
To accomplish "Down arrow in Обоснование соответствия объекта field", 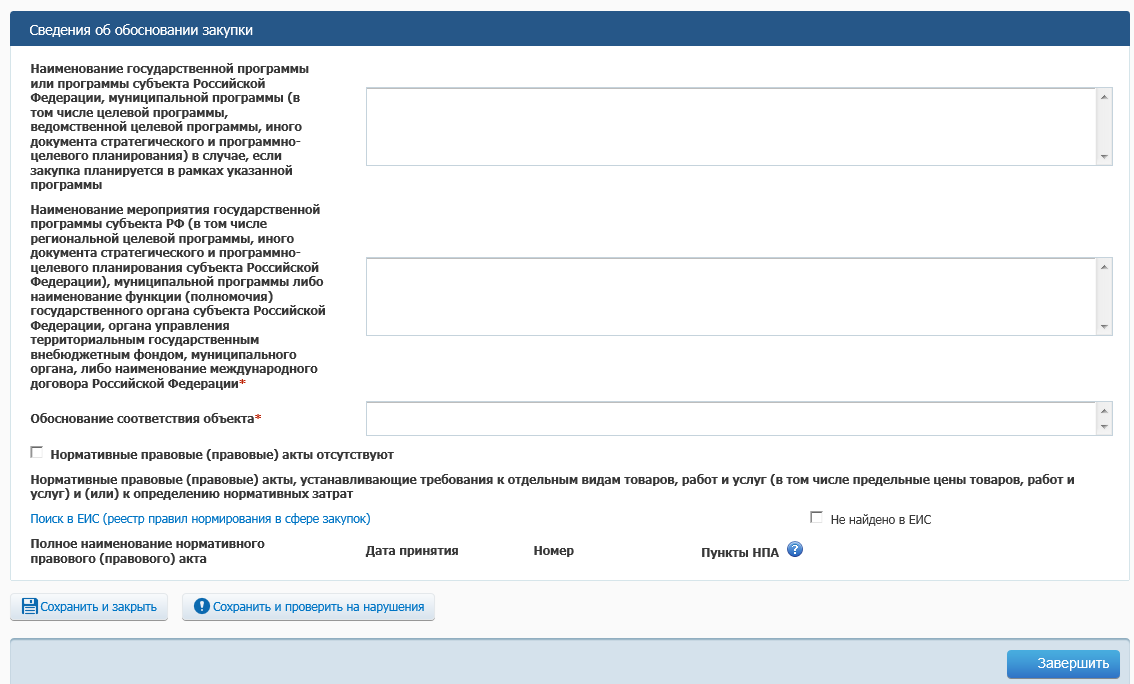I will coord(1104,427).
